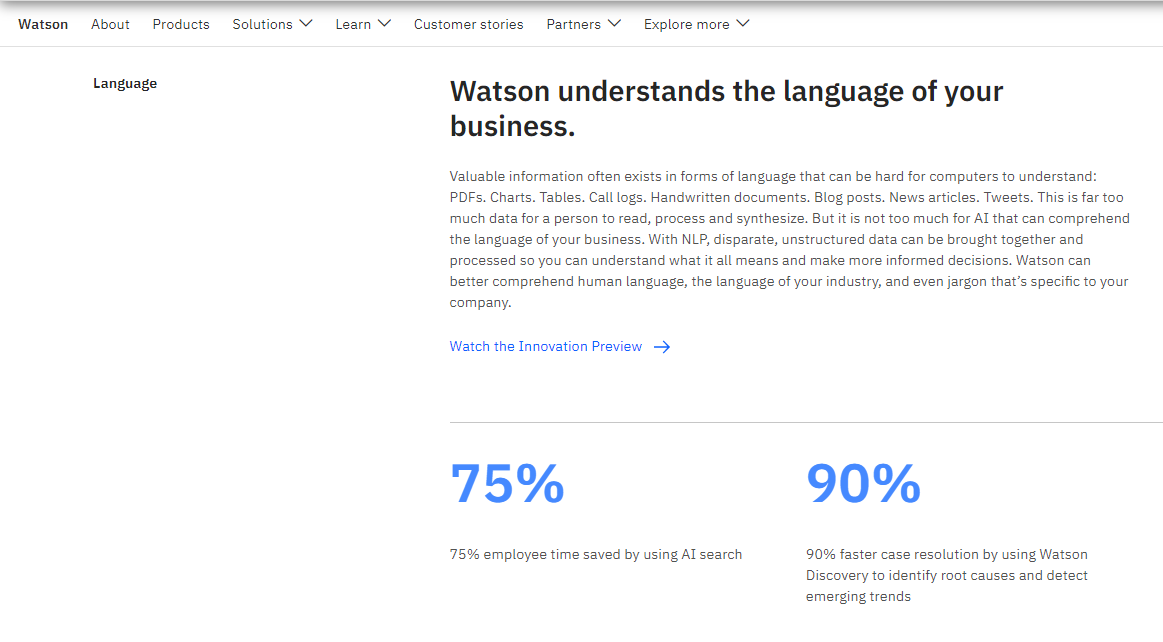The height and width of the screenshot is (642, 1163).
Task: Navigate to the Products page
Action: click(x=181, y=23)
